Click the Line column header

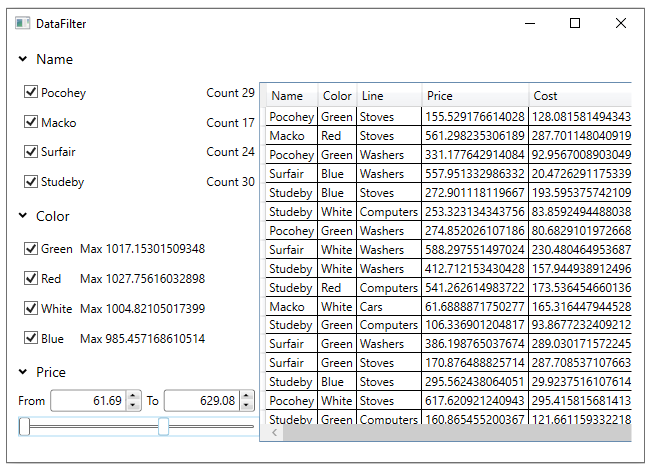[372, 96]
